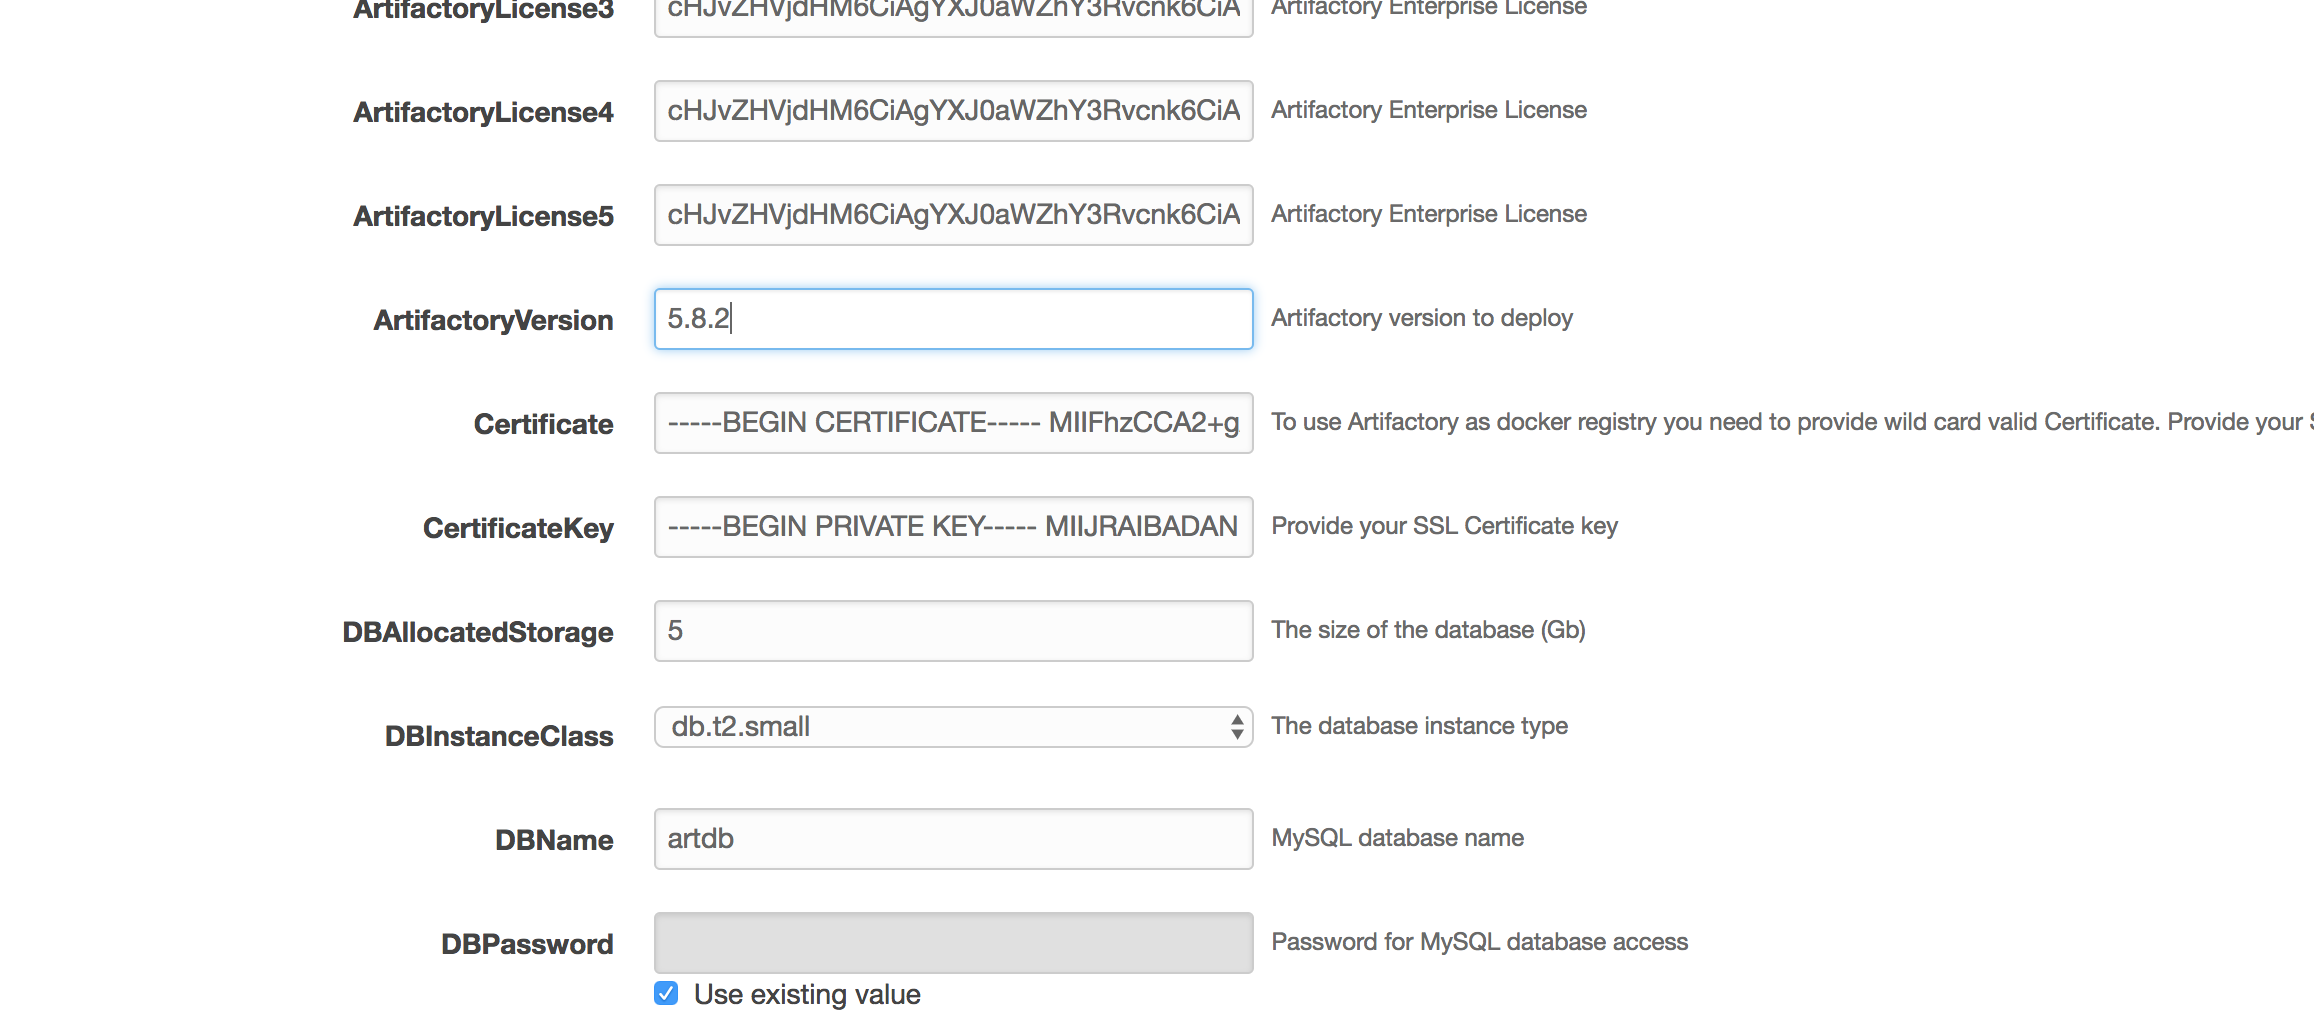Viewport: 2314px width, 1022px height.
Task: Click the greyed-out DBPassword field
Action: pyautogui.click(x=952, y=943)
